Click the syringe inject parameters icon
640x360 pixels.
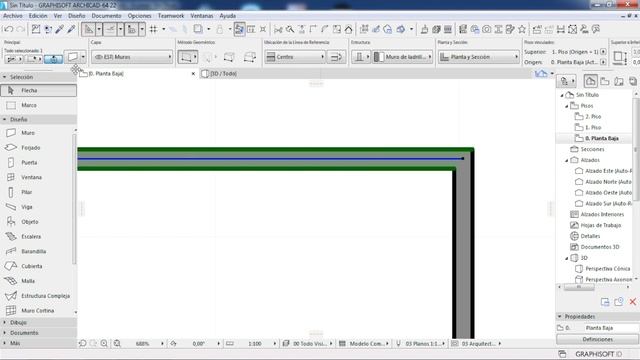tap(71, 29)
